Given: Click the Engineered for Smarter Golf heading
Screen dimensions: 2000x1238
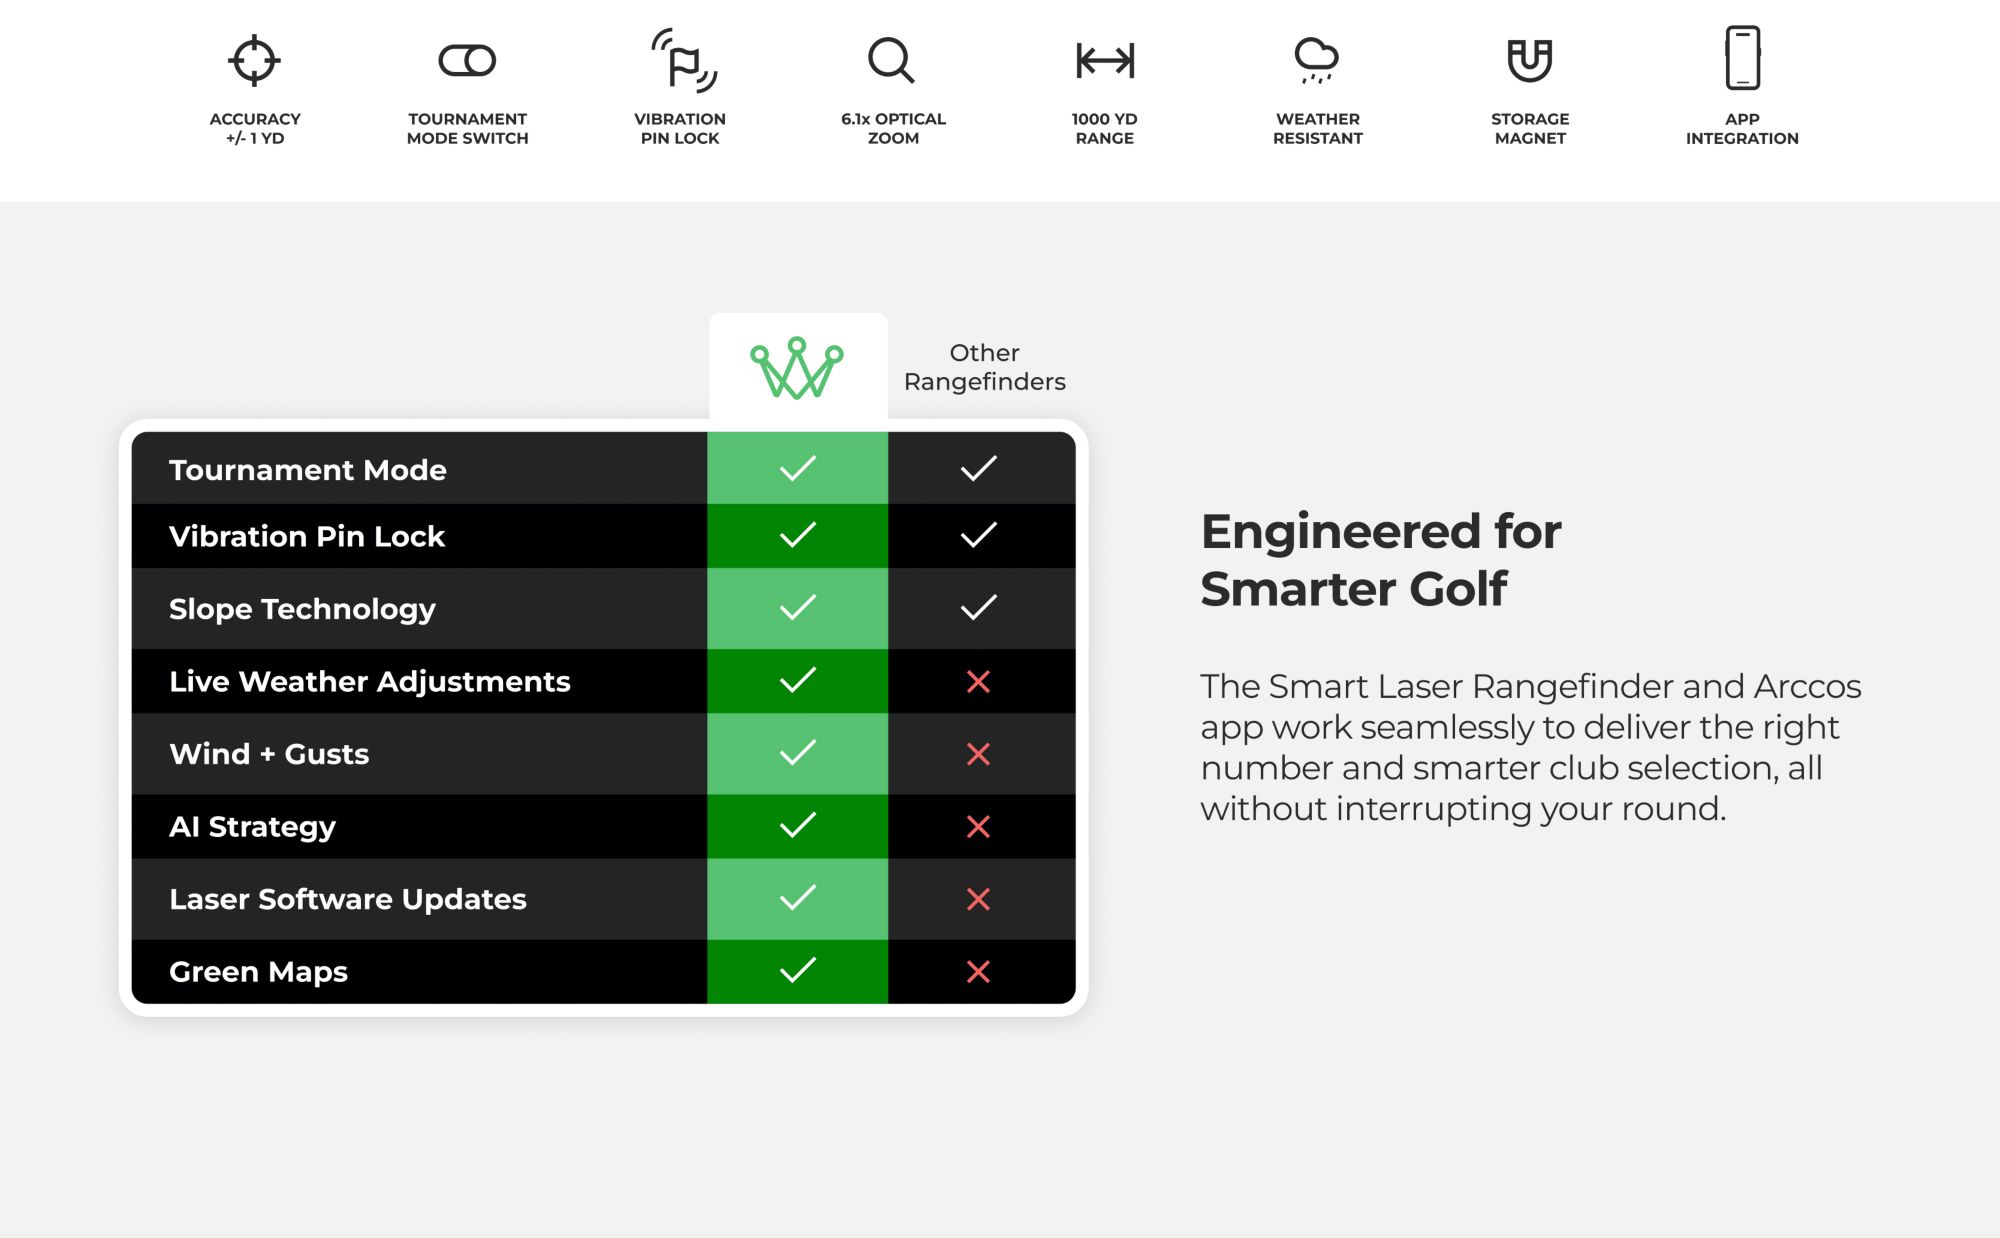Looking at the screenshot, I should (x=1380, y=560).
